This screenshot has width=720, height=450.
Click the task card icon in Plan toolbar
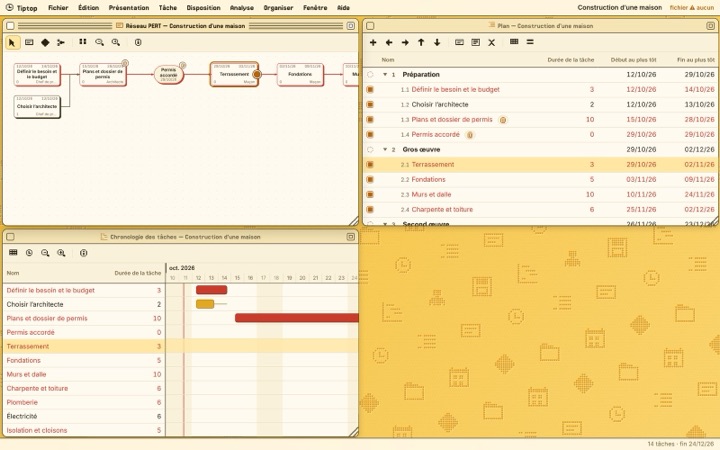point(459,42)
